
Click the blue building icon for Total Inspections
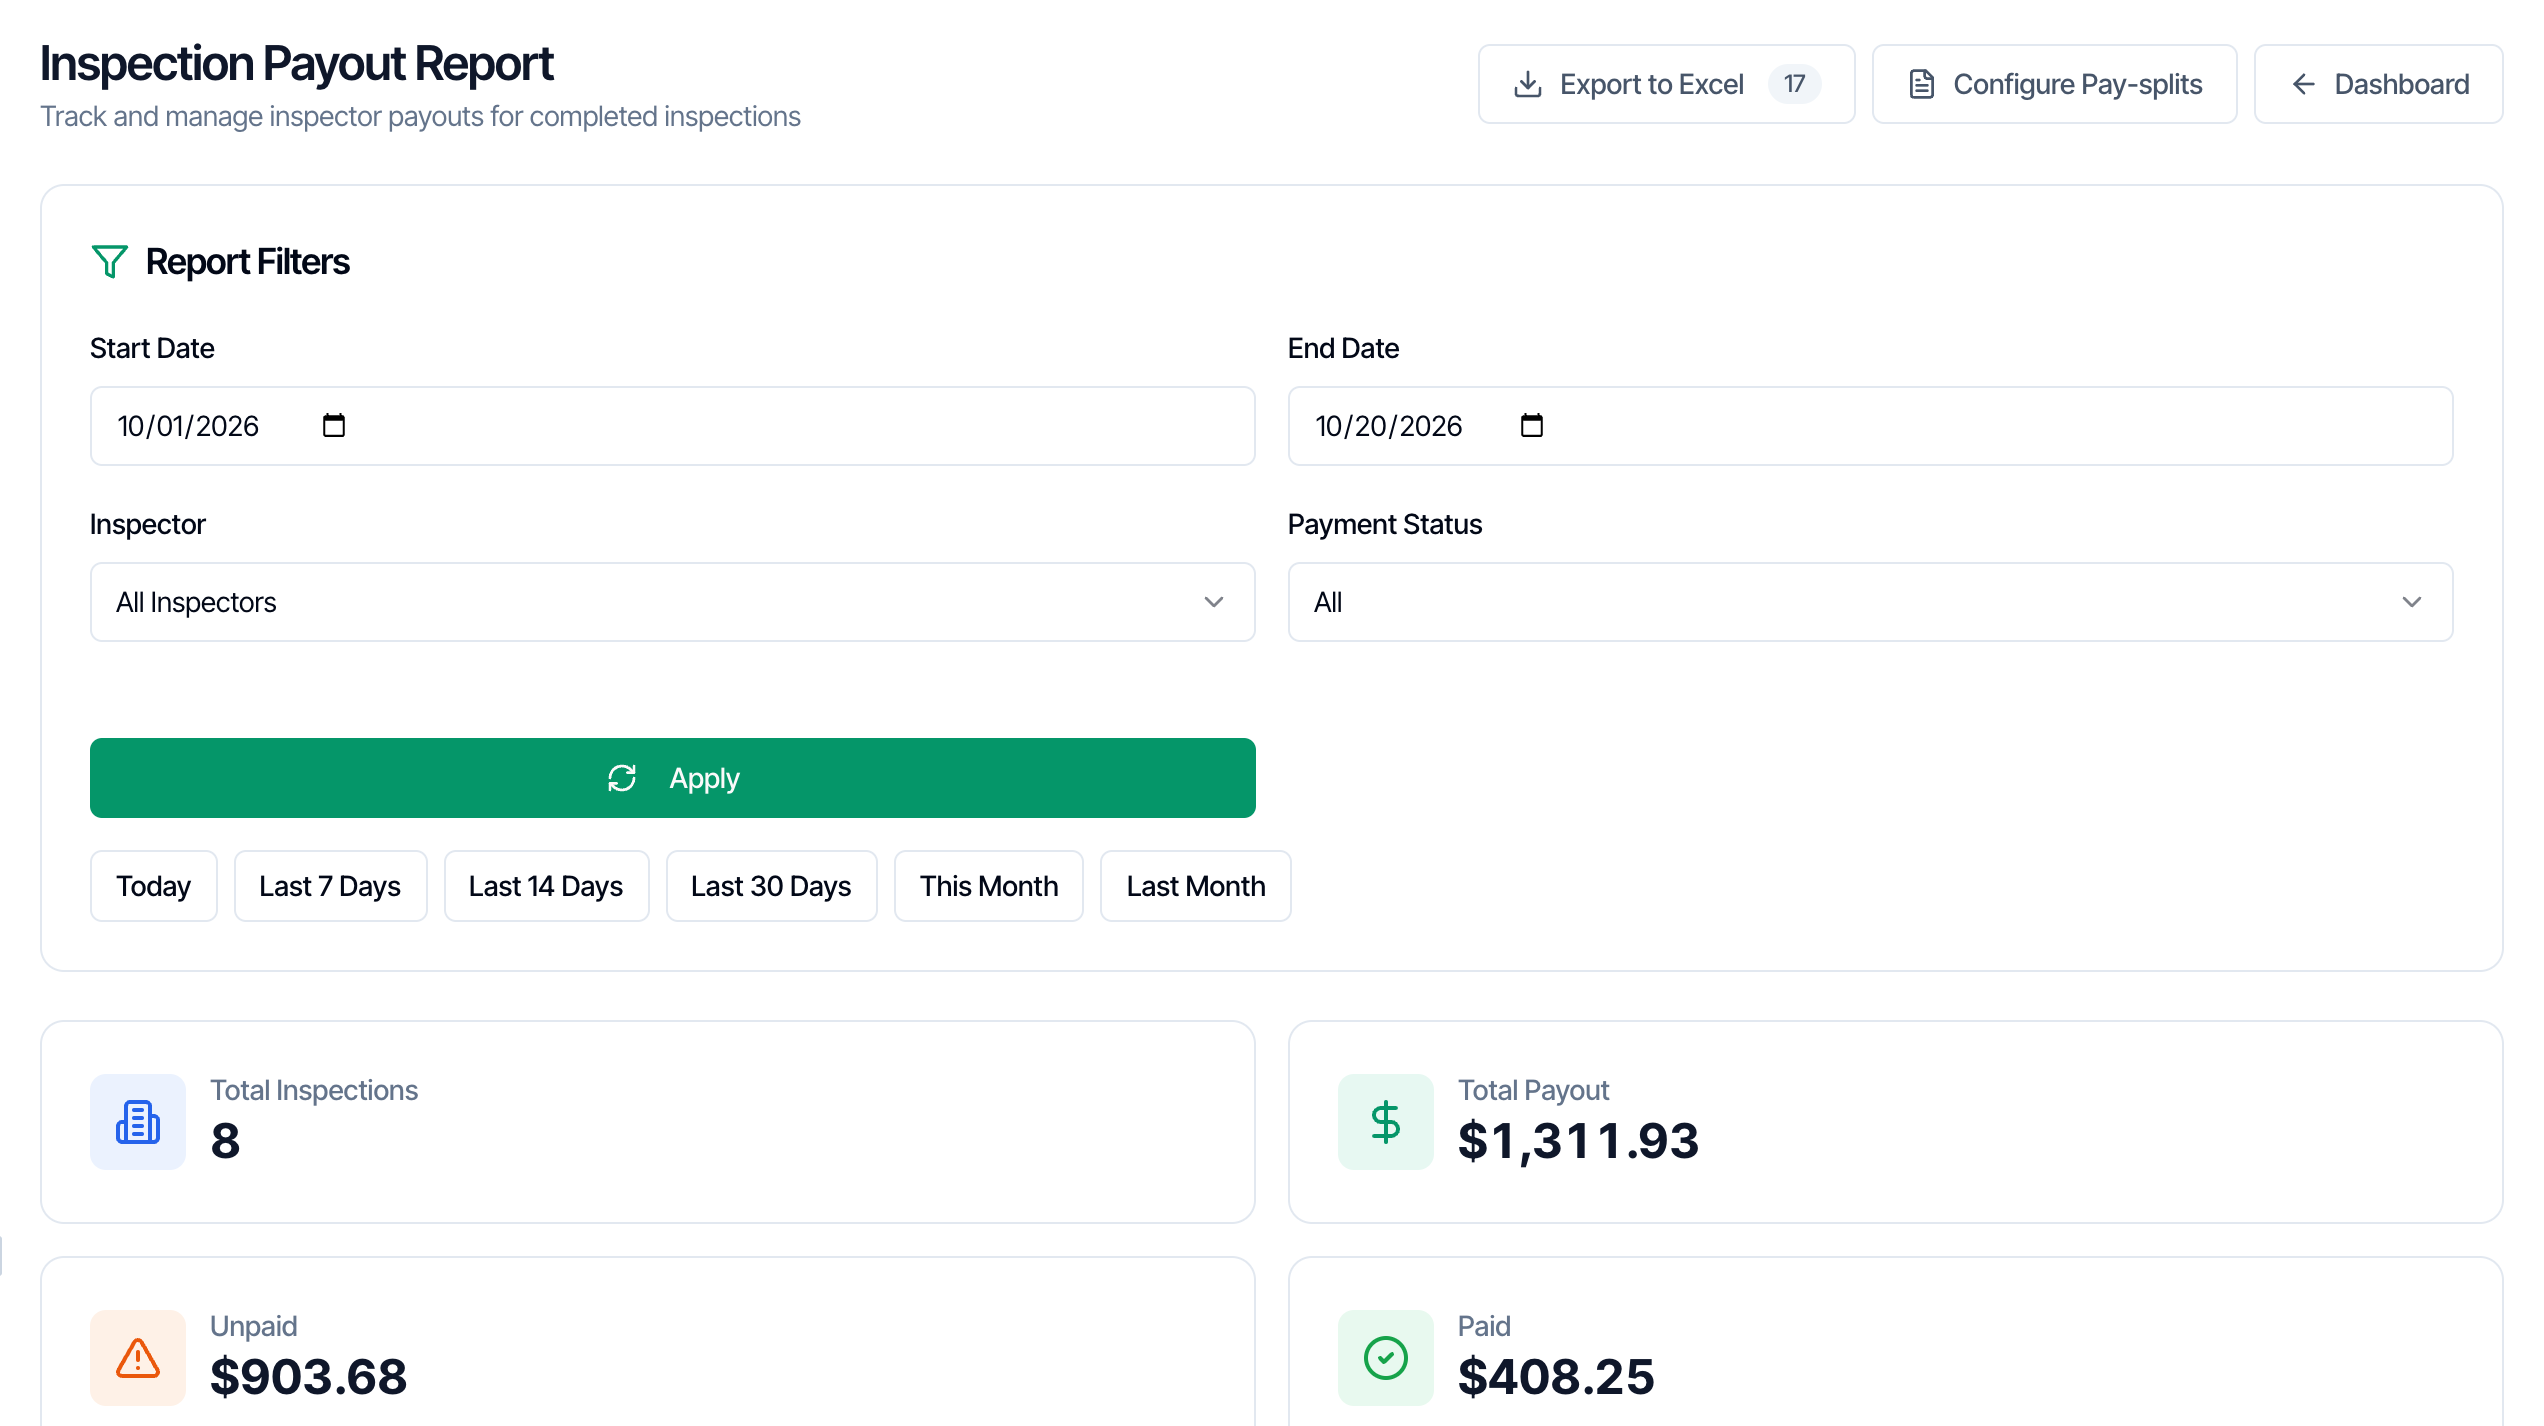[138, 1122]
